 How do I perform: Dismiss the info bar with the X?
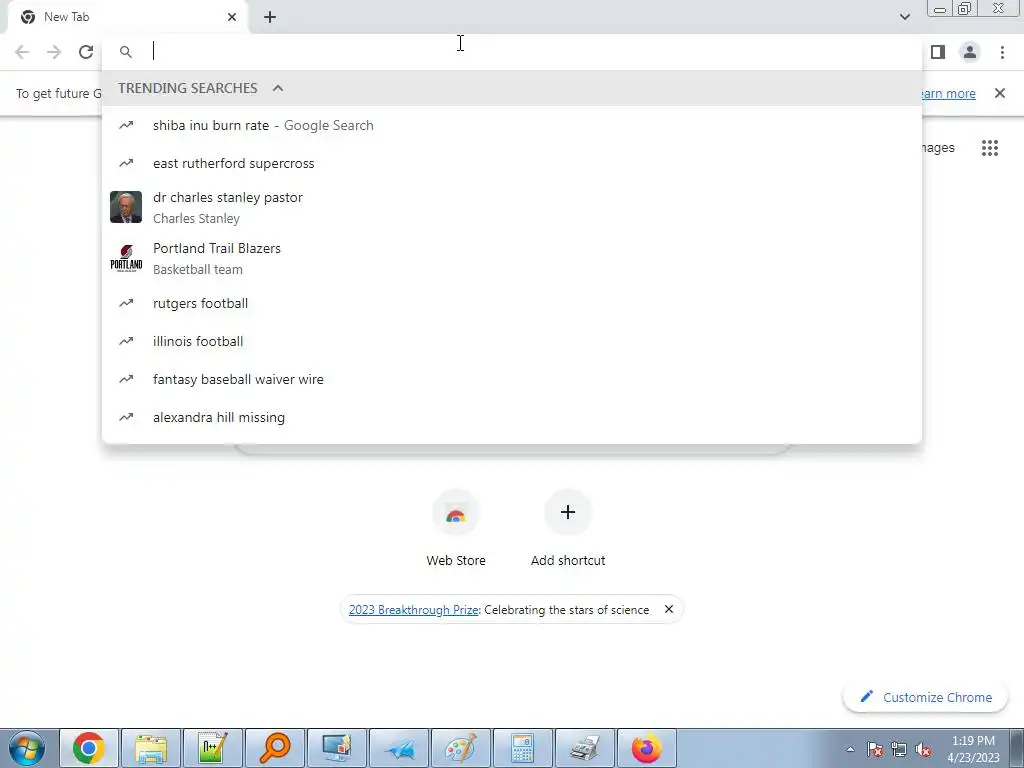[1000, 93]
